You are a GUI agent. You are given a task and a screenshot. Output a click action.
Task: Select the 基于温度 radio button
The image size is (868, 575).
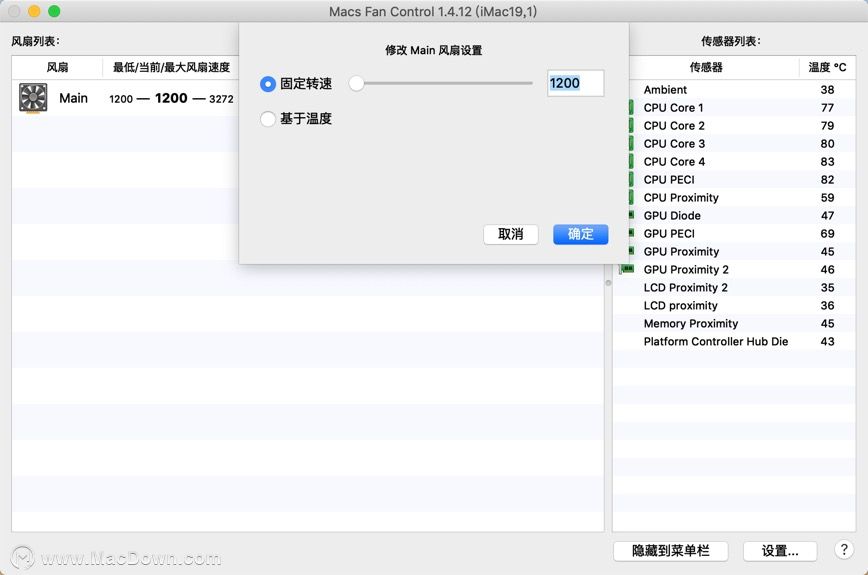pyautogui.click(x=268, y=118)
